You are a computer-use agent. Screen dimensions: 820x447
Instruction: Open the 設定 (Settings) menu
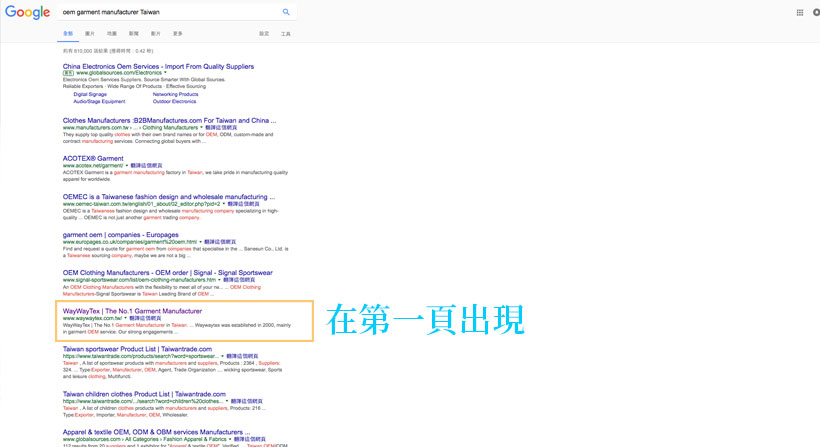click(x=264, y=33)
